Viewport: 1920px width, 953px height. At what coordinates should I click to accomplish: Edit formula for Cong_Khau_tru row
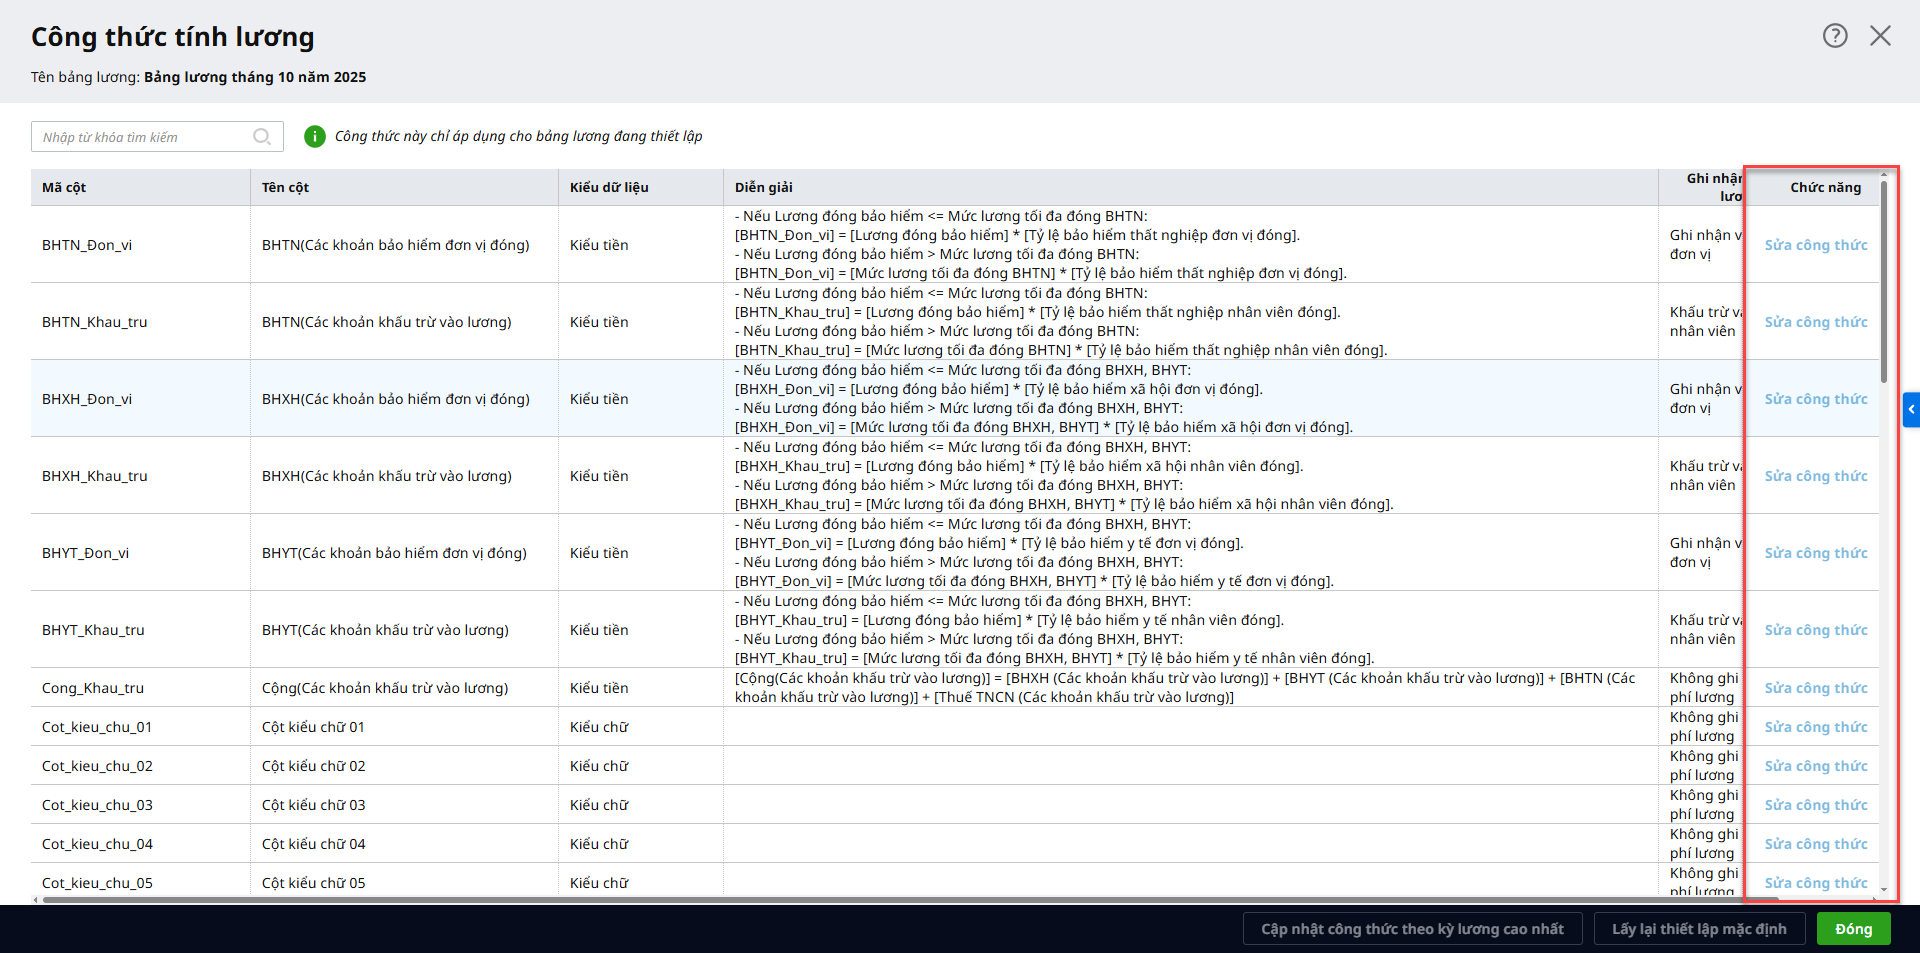[x=1815, y=688]
